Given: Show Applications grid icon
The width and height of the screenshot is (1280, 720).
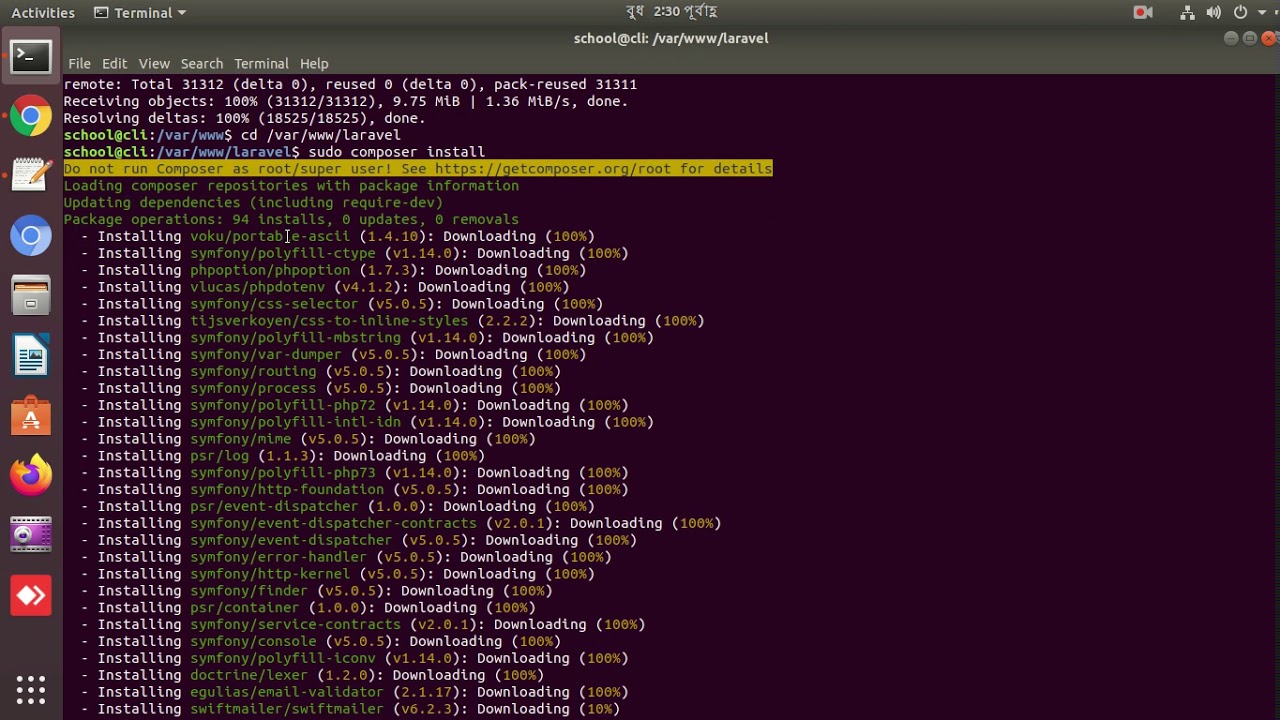Looking at the screenshot, I should coord(31,689).
